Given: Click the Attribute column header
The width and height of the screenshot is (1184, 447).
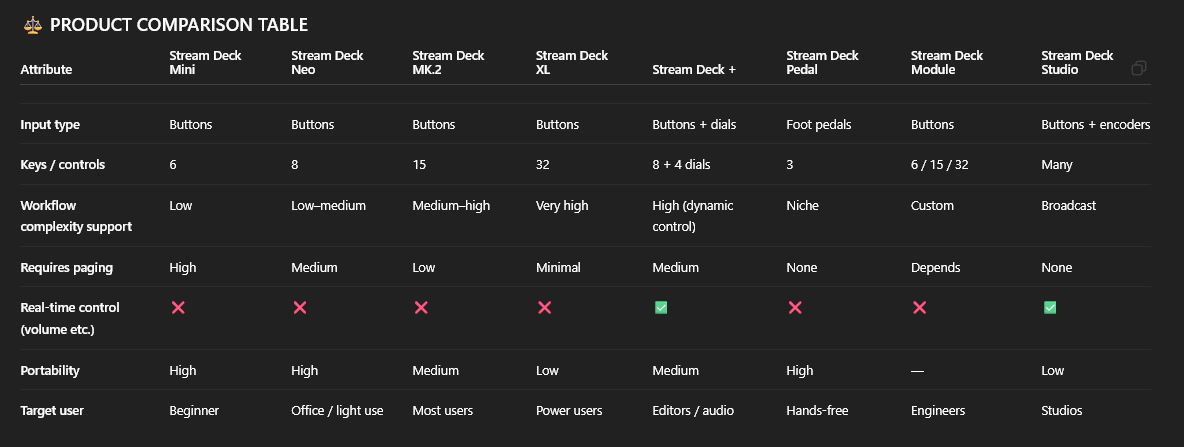Looking at the screenshot, I should pyautogui.click(x=46, y=70).
